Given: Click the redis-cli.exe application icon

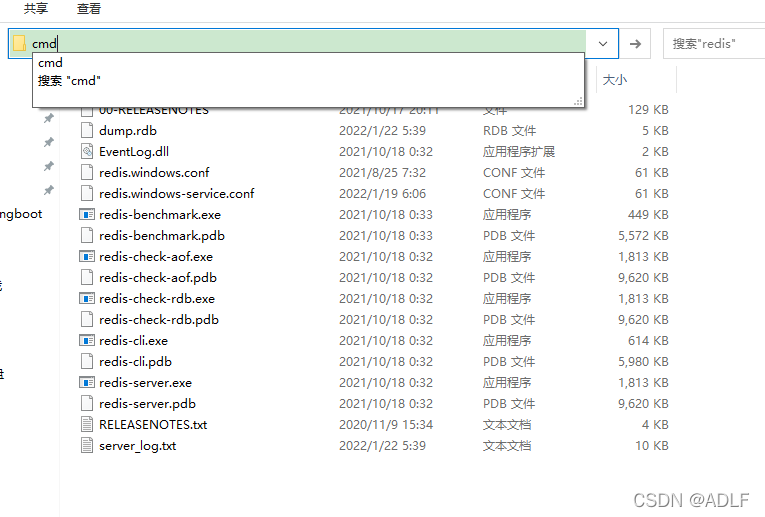Looking at the screenshot, I should 87,340.
